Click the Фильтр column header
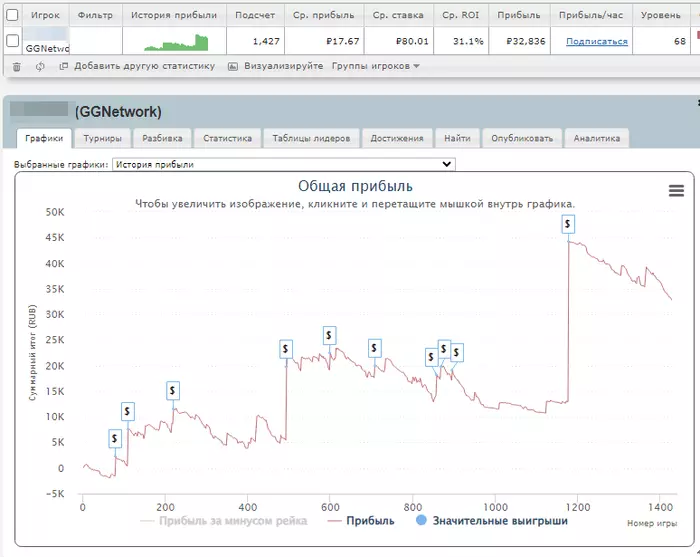This screenshot has height=557, width=700. (x=95, y=15)
